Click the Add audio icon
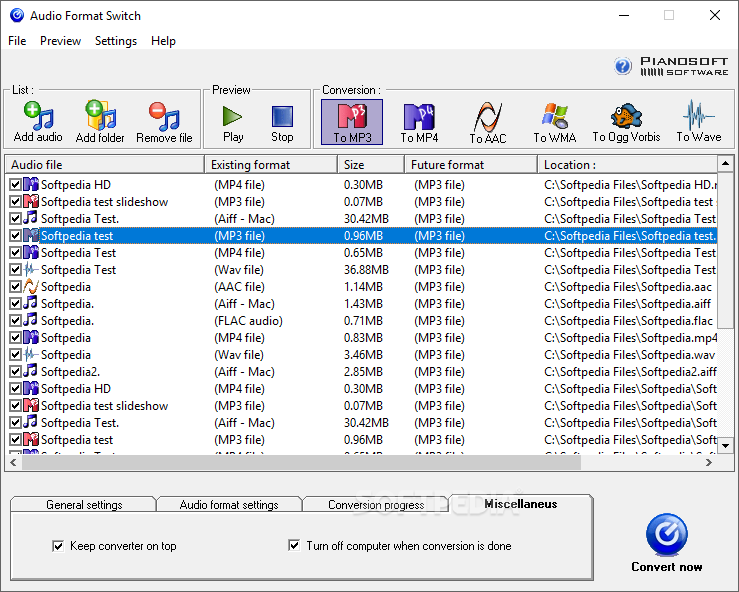The image size is (739, 592). [38, 116]
